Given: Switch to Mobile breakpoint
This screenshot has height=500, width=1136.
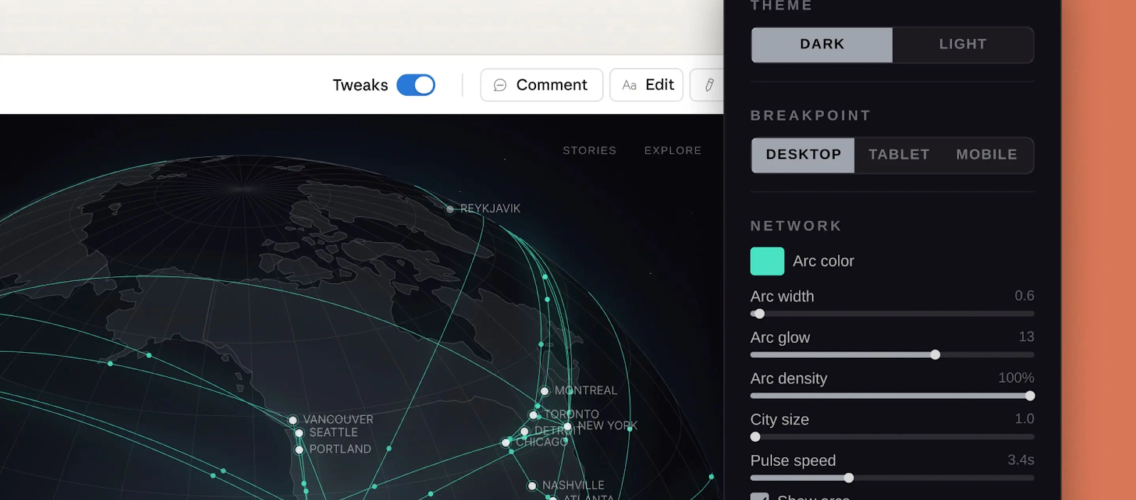Looking at the screenshot, I should click(x=986, y=155).
